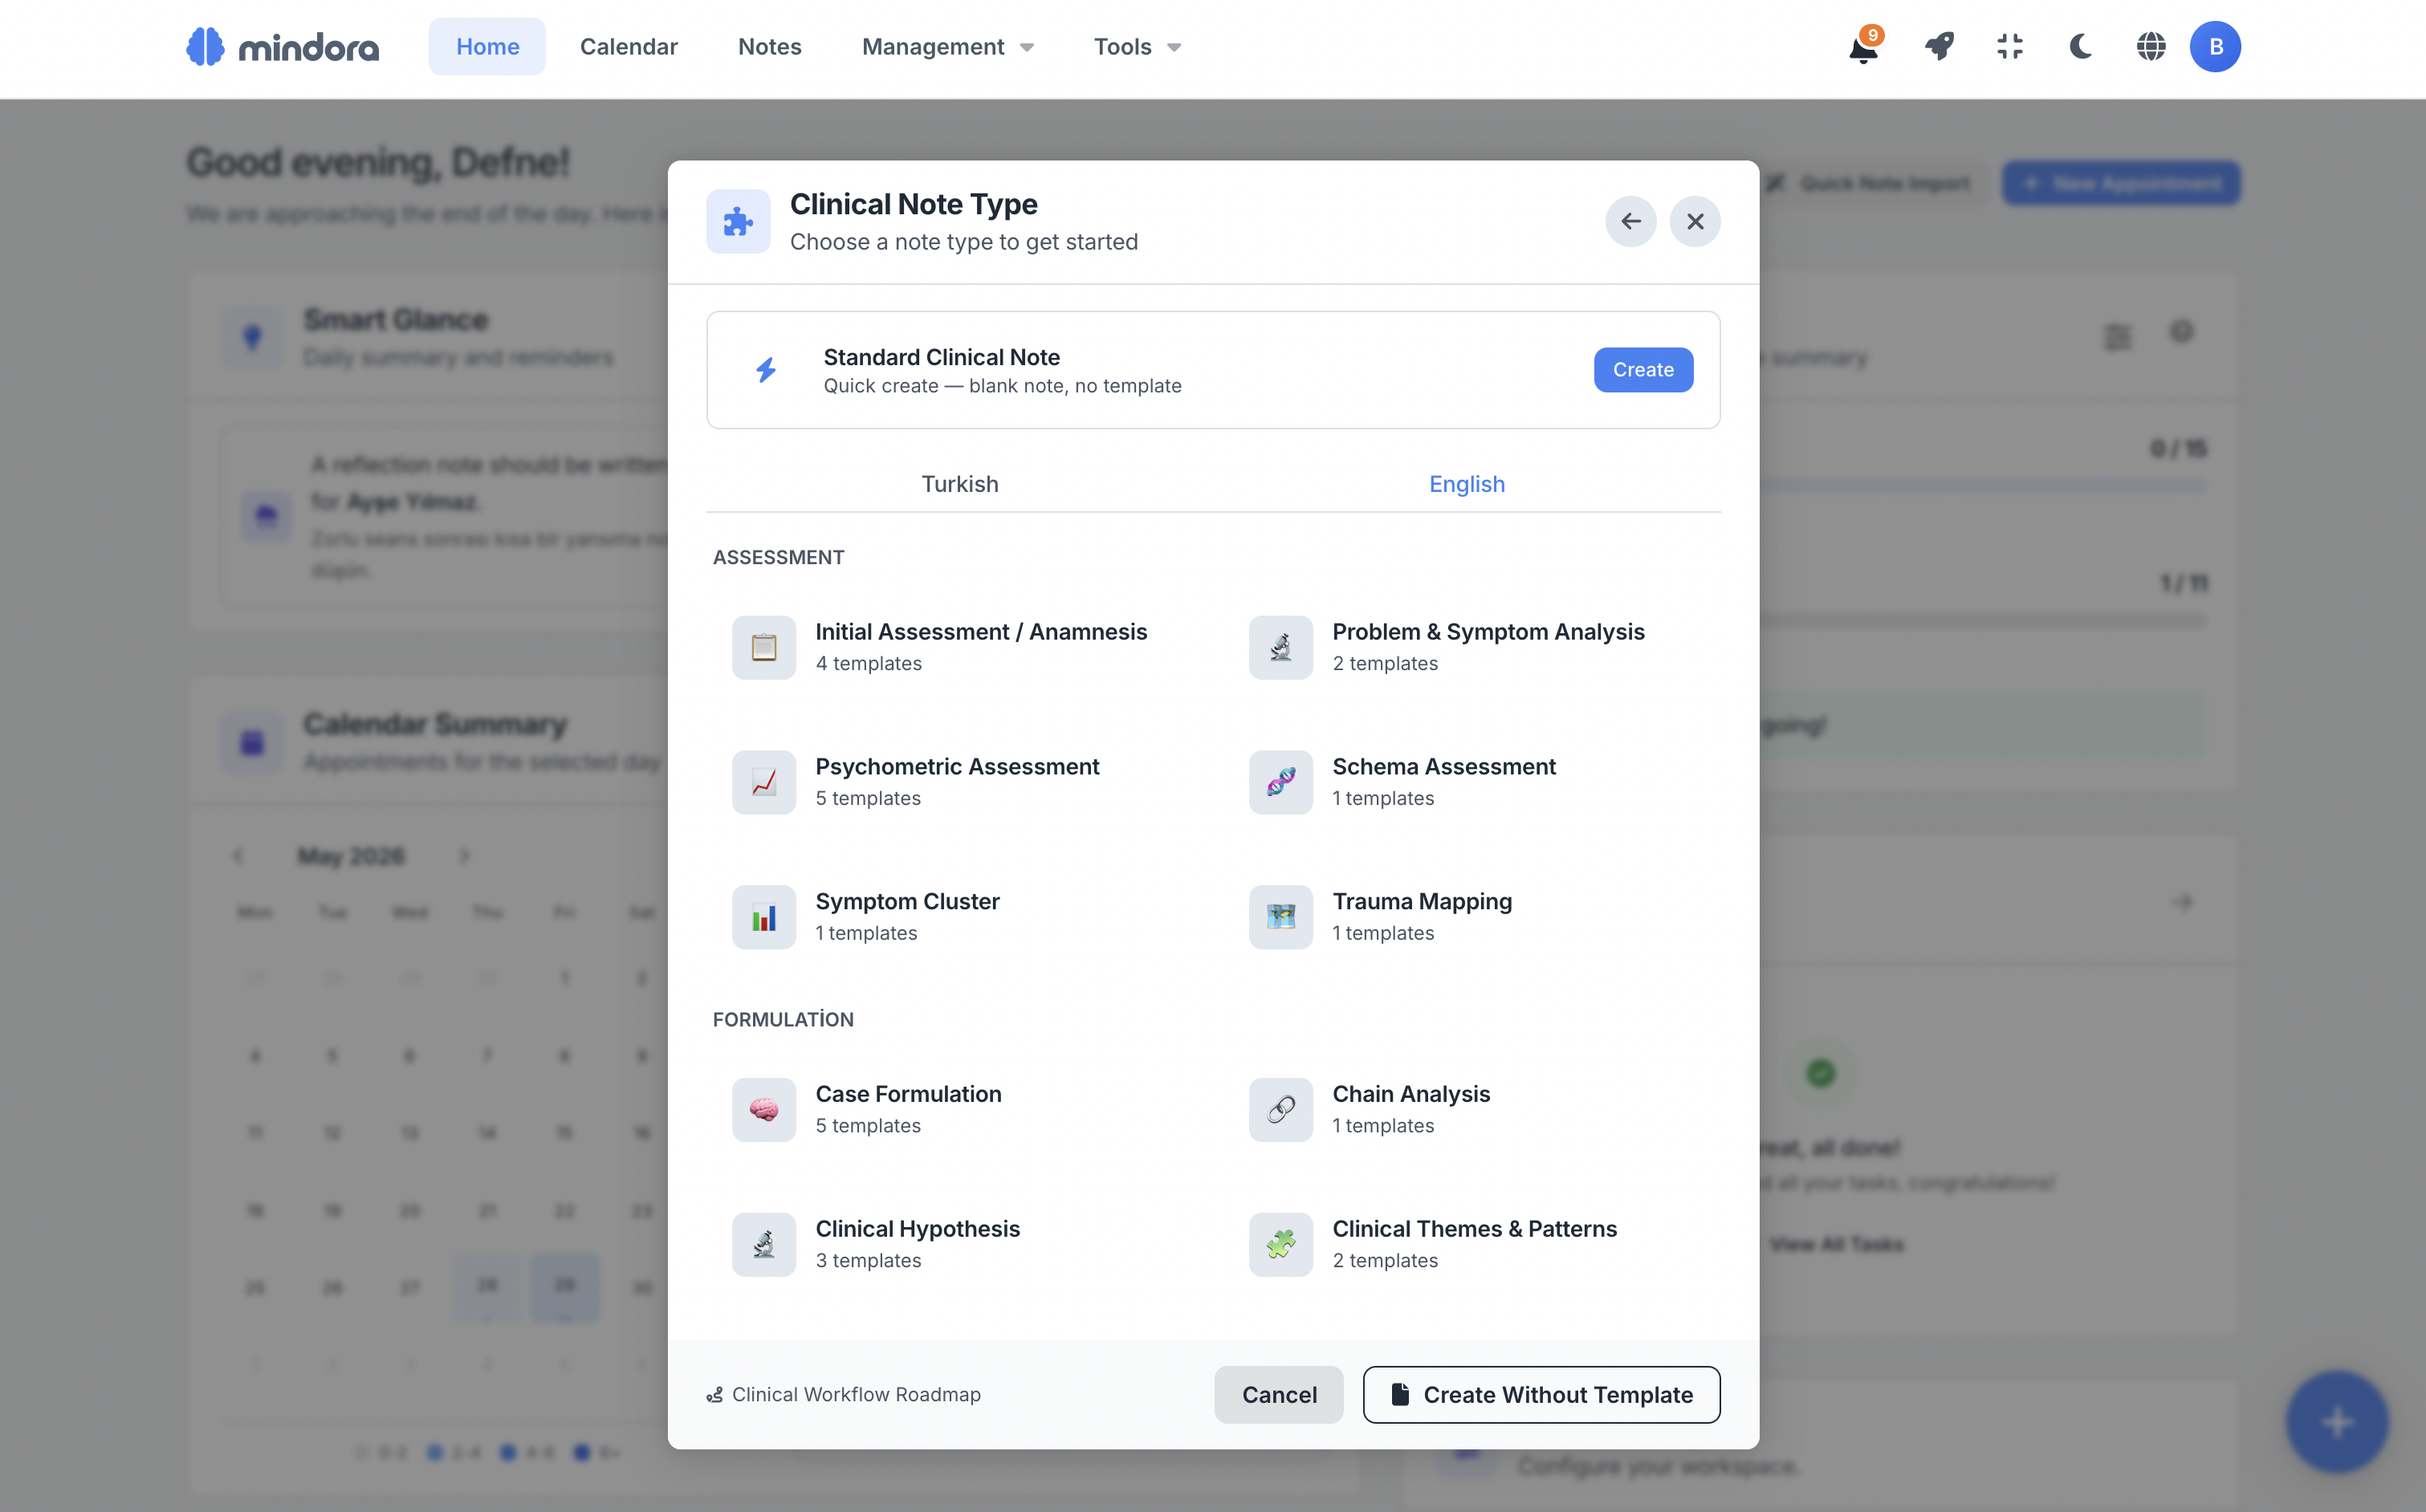Open the Calendar nav item
The width and height of the screenshot is (2426, 1512).
point(628,47)
